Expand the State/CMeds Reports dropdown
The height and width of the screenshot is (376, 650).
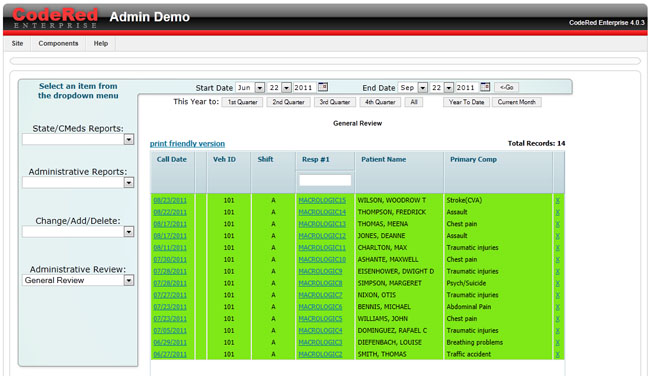coord(129,139)
